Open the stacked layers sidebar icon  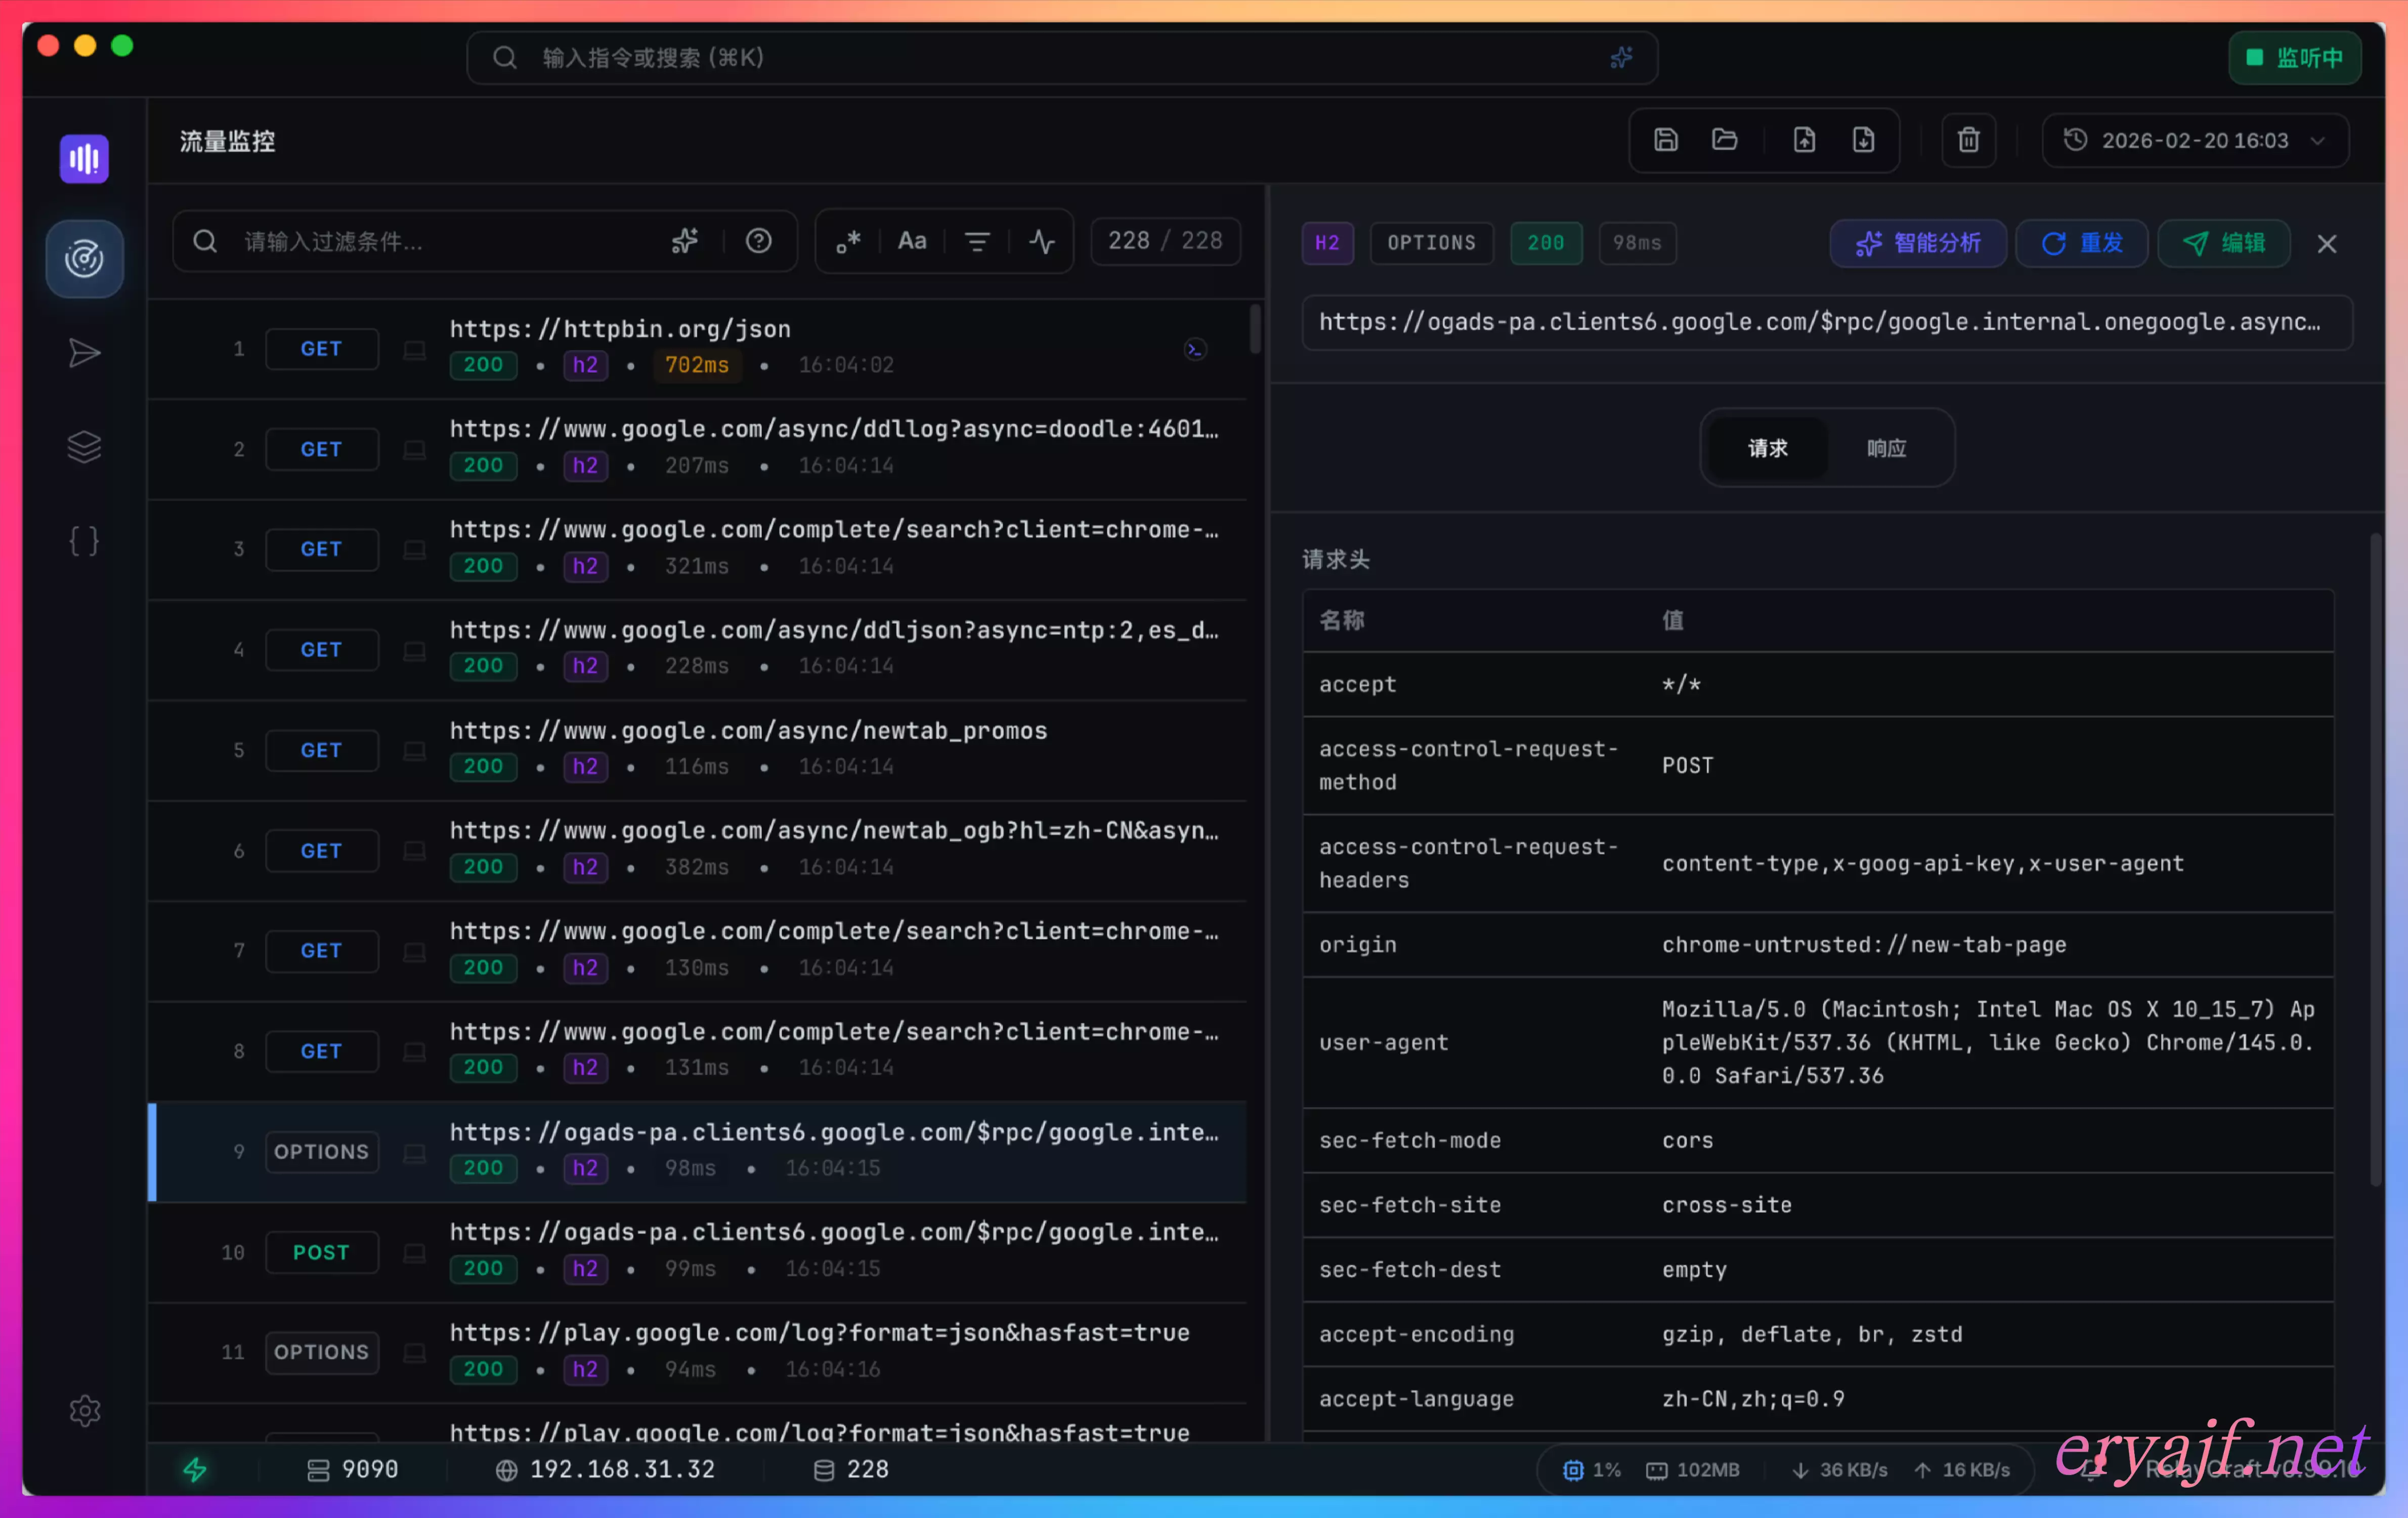84,447
